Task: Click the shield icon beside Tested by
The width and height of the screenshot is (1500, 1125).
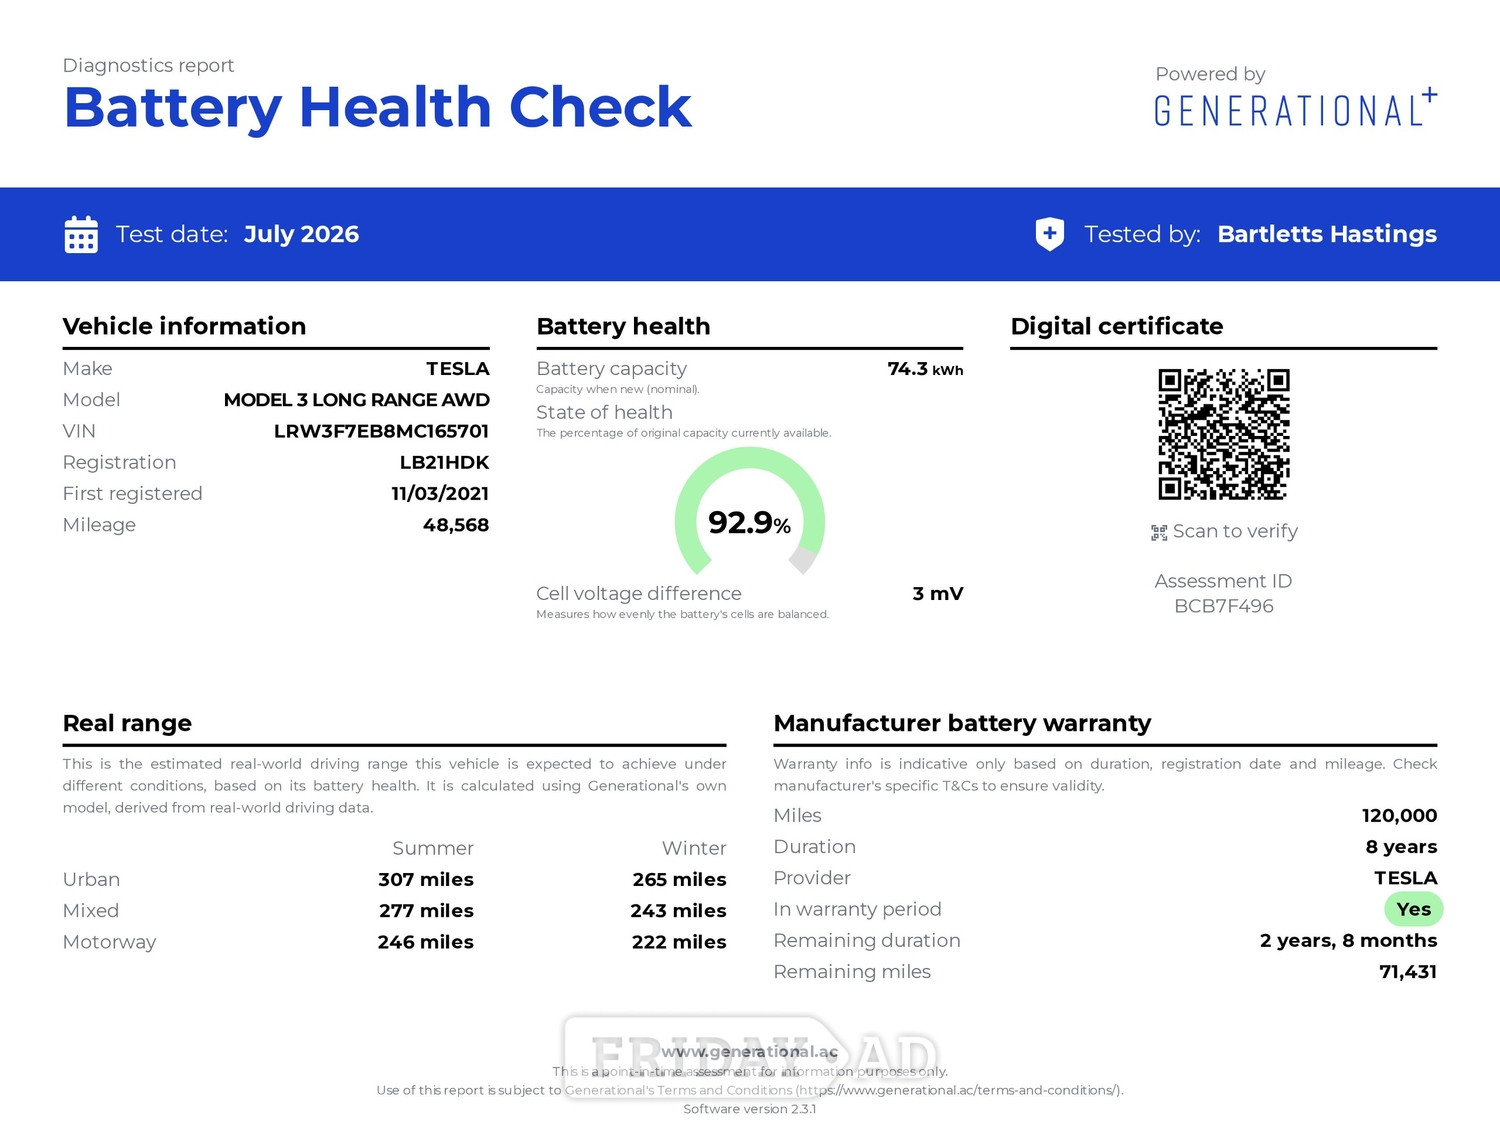Action: point(1049,234)
